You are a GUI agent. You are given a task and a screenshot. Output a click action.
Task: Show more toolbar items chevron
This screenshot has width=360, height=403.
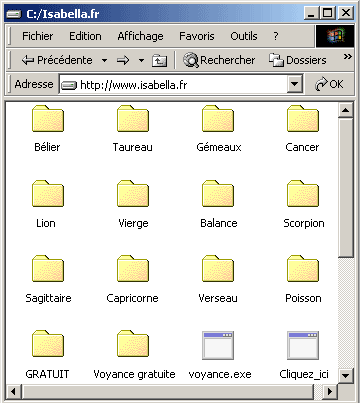pyautogui.click(x=348, y=57)
